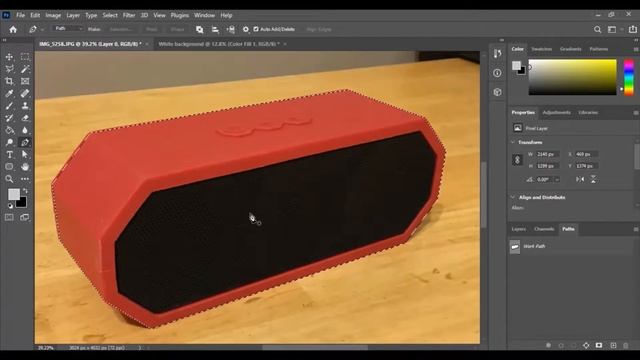640x360 pixels.
Task: Select the Eraser tool
Action: click(x=25, y=118)
